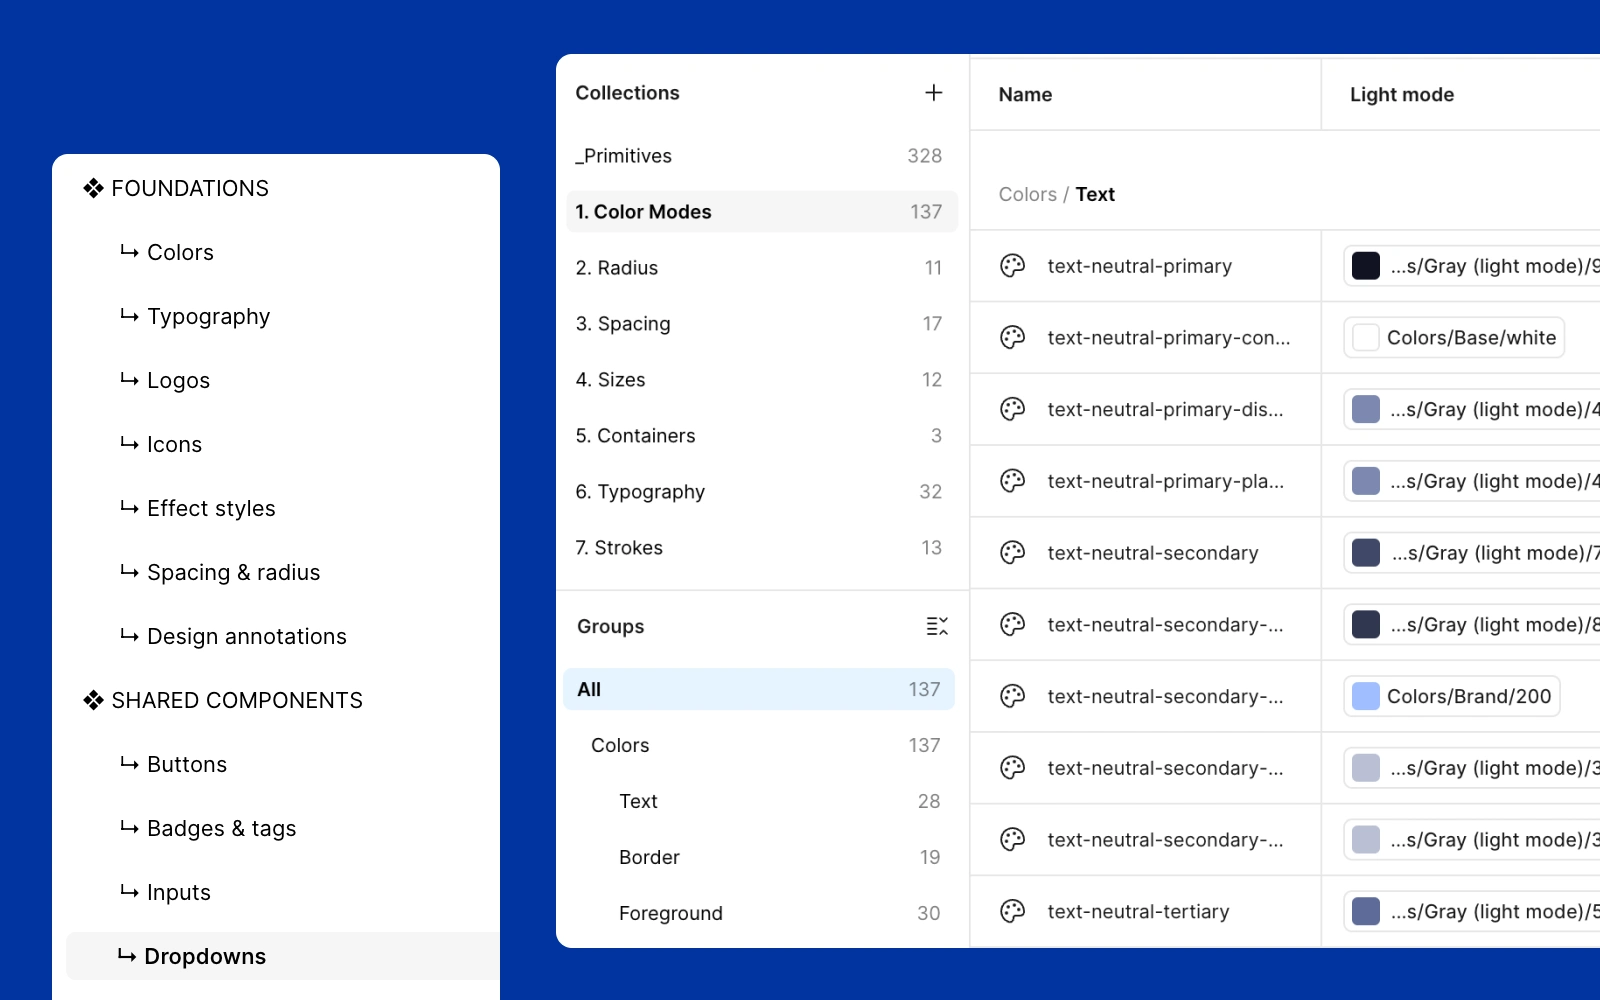1600x1000 pixels.
Task: Select the Foreground group
Action: tap(670, 913)
